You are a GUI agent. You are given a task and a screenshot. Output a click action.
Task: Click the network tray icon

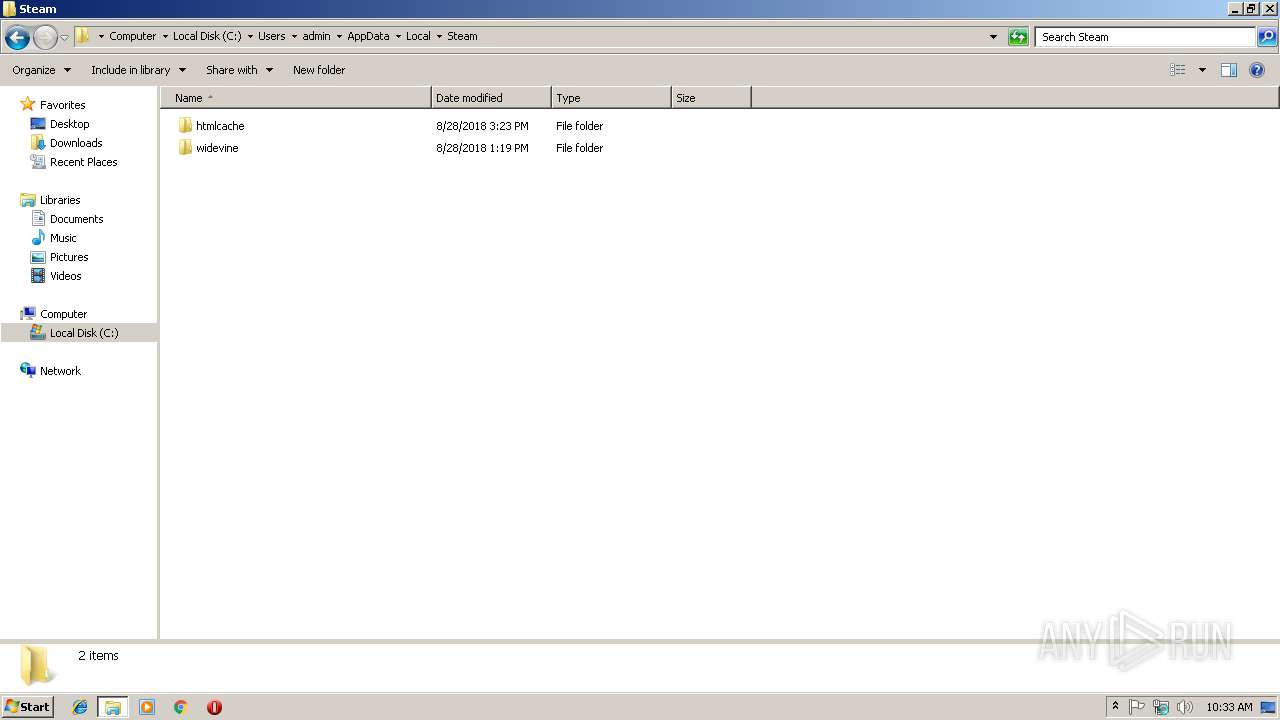[x=1161, y=707]
